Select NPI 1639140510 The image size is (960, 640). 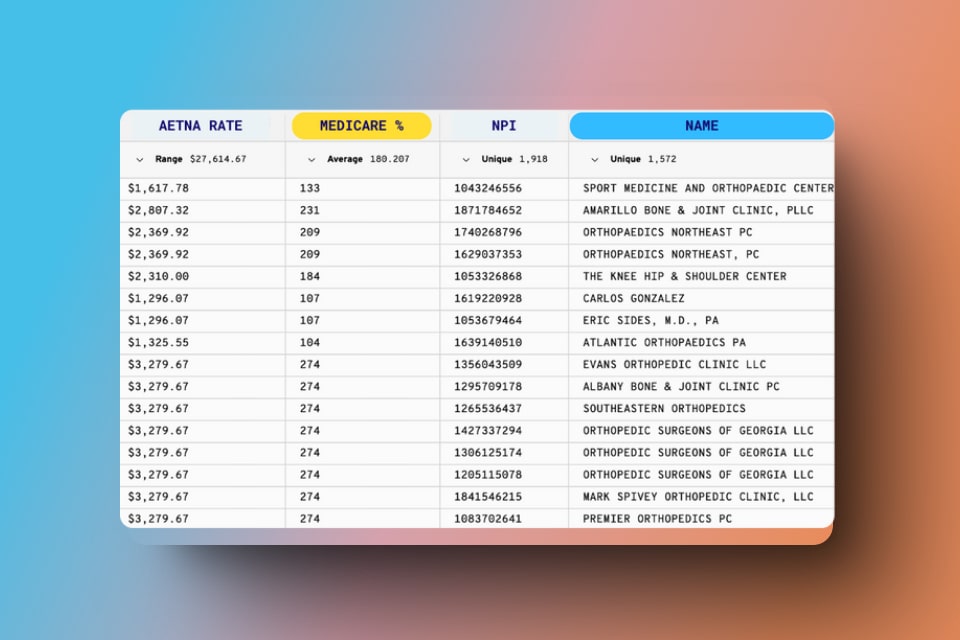tap(488, 343)
